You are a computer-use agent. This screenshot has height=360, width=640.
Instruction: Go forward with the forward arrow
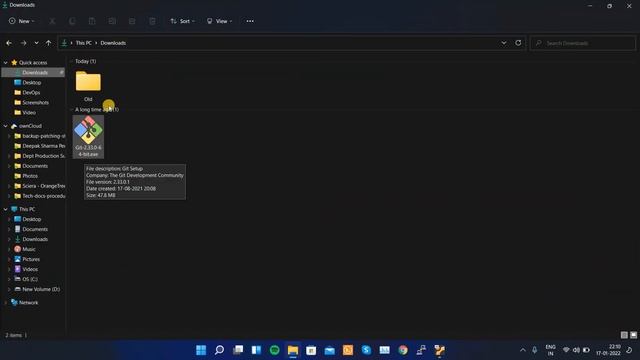(23, 43)
